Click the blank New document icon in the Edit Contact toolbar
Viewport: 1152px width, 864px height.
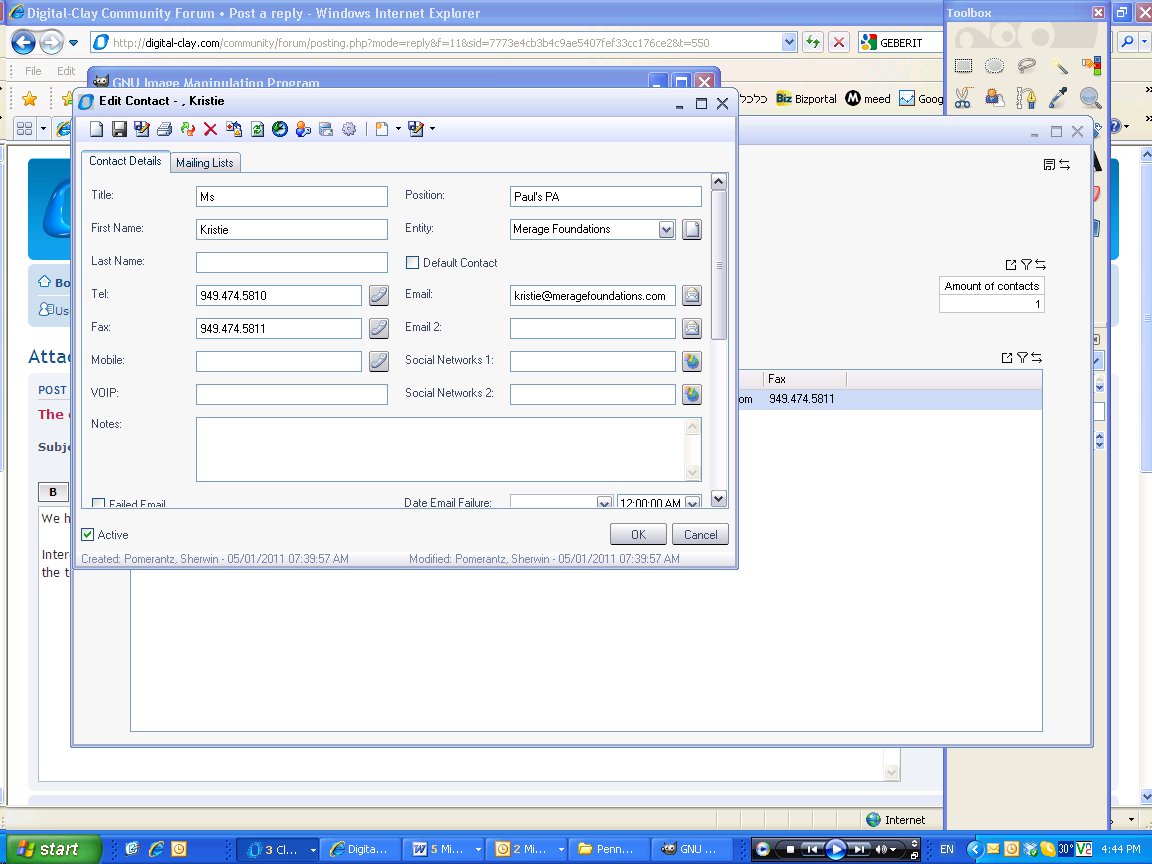(96, 129)
